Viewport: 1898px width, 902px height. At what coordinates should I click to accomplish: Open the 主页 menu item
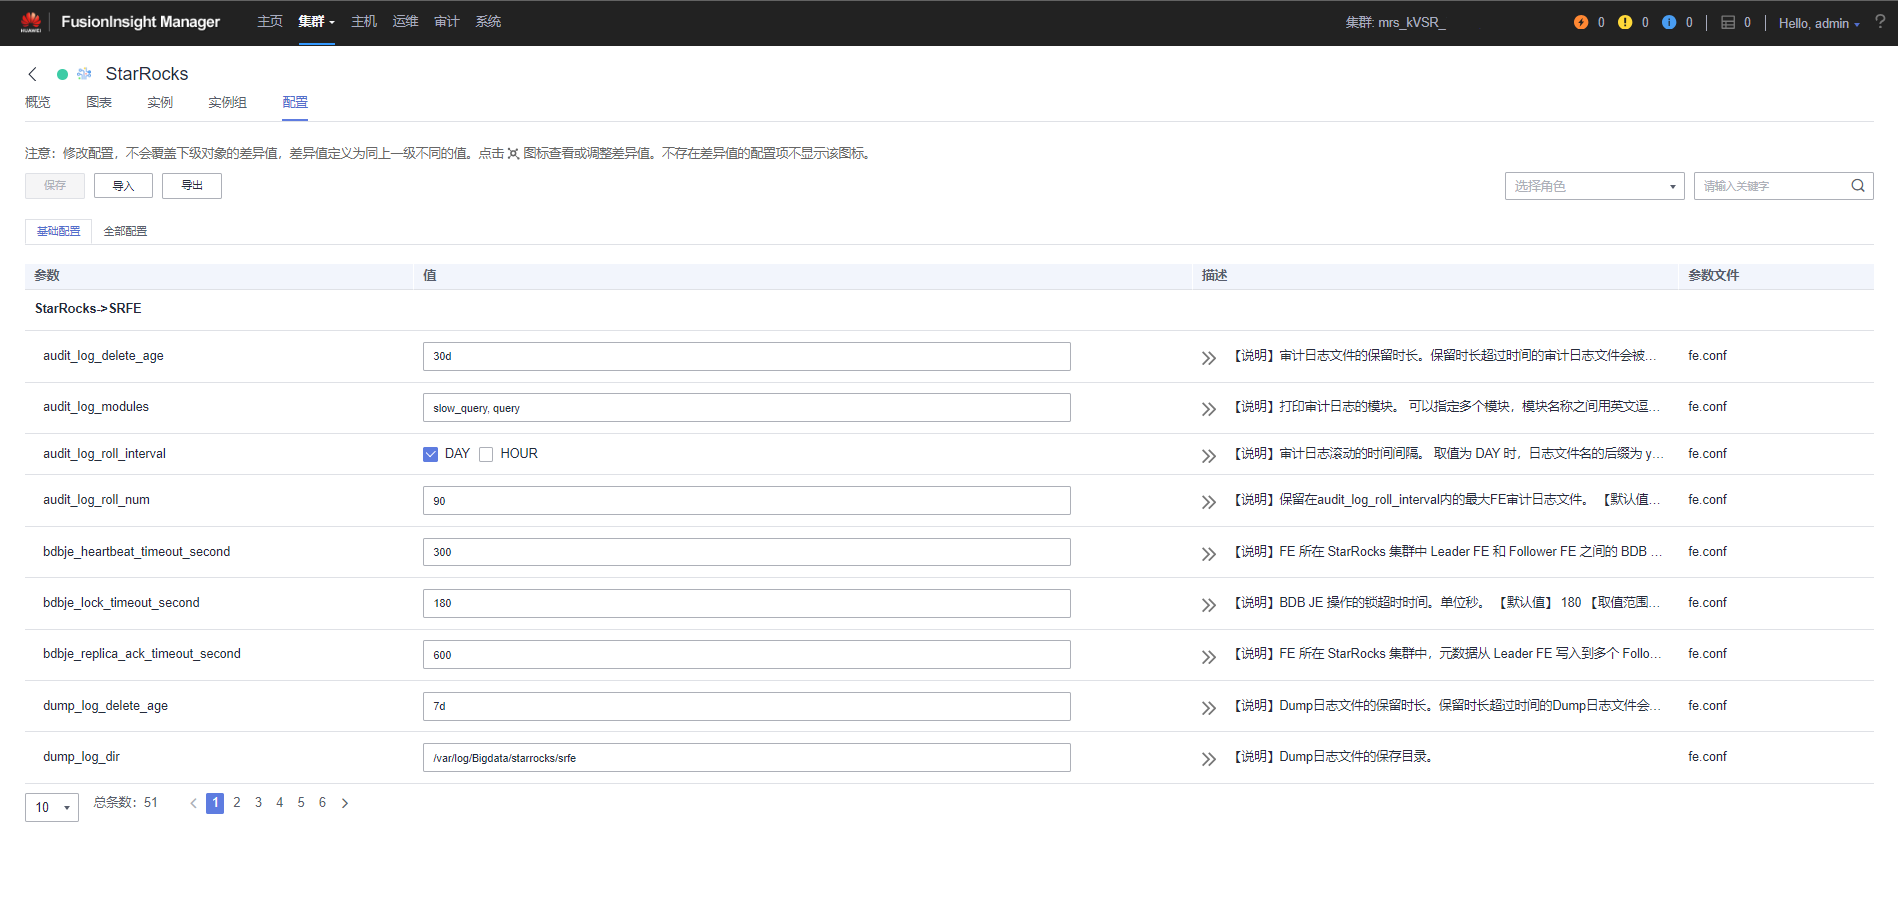pyautogui.click(x=270, y=22)
